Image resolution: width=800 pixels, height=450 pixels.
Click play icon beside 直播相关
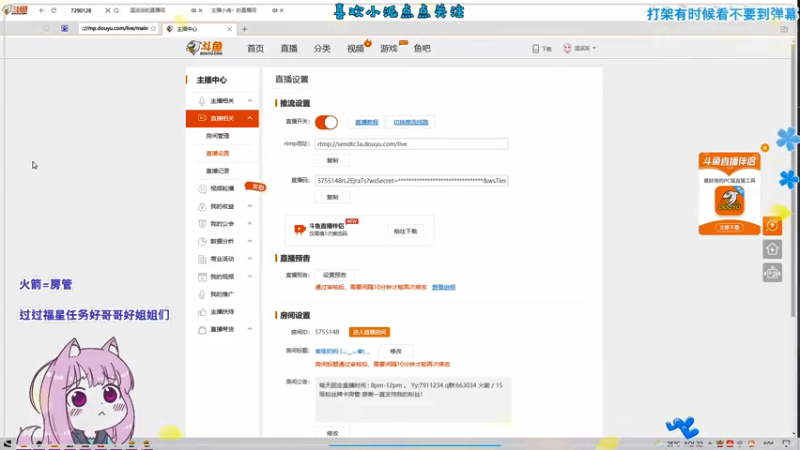pyautogui.click(x=202, y=118)
